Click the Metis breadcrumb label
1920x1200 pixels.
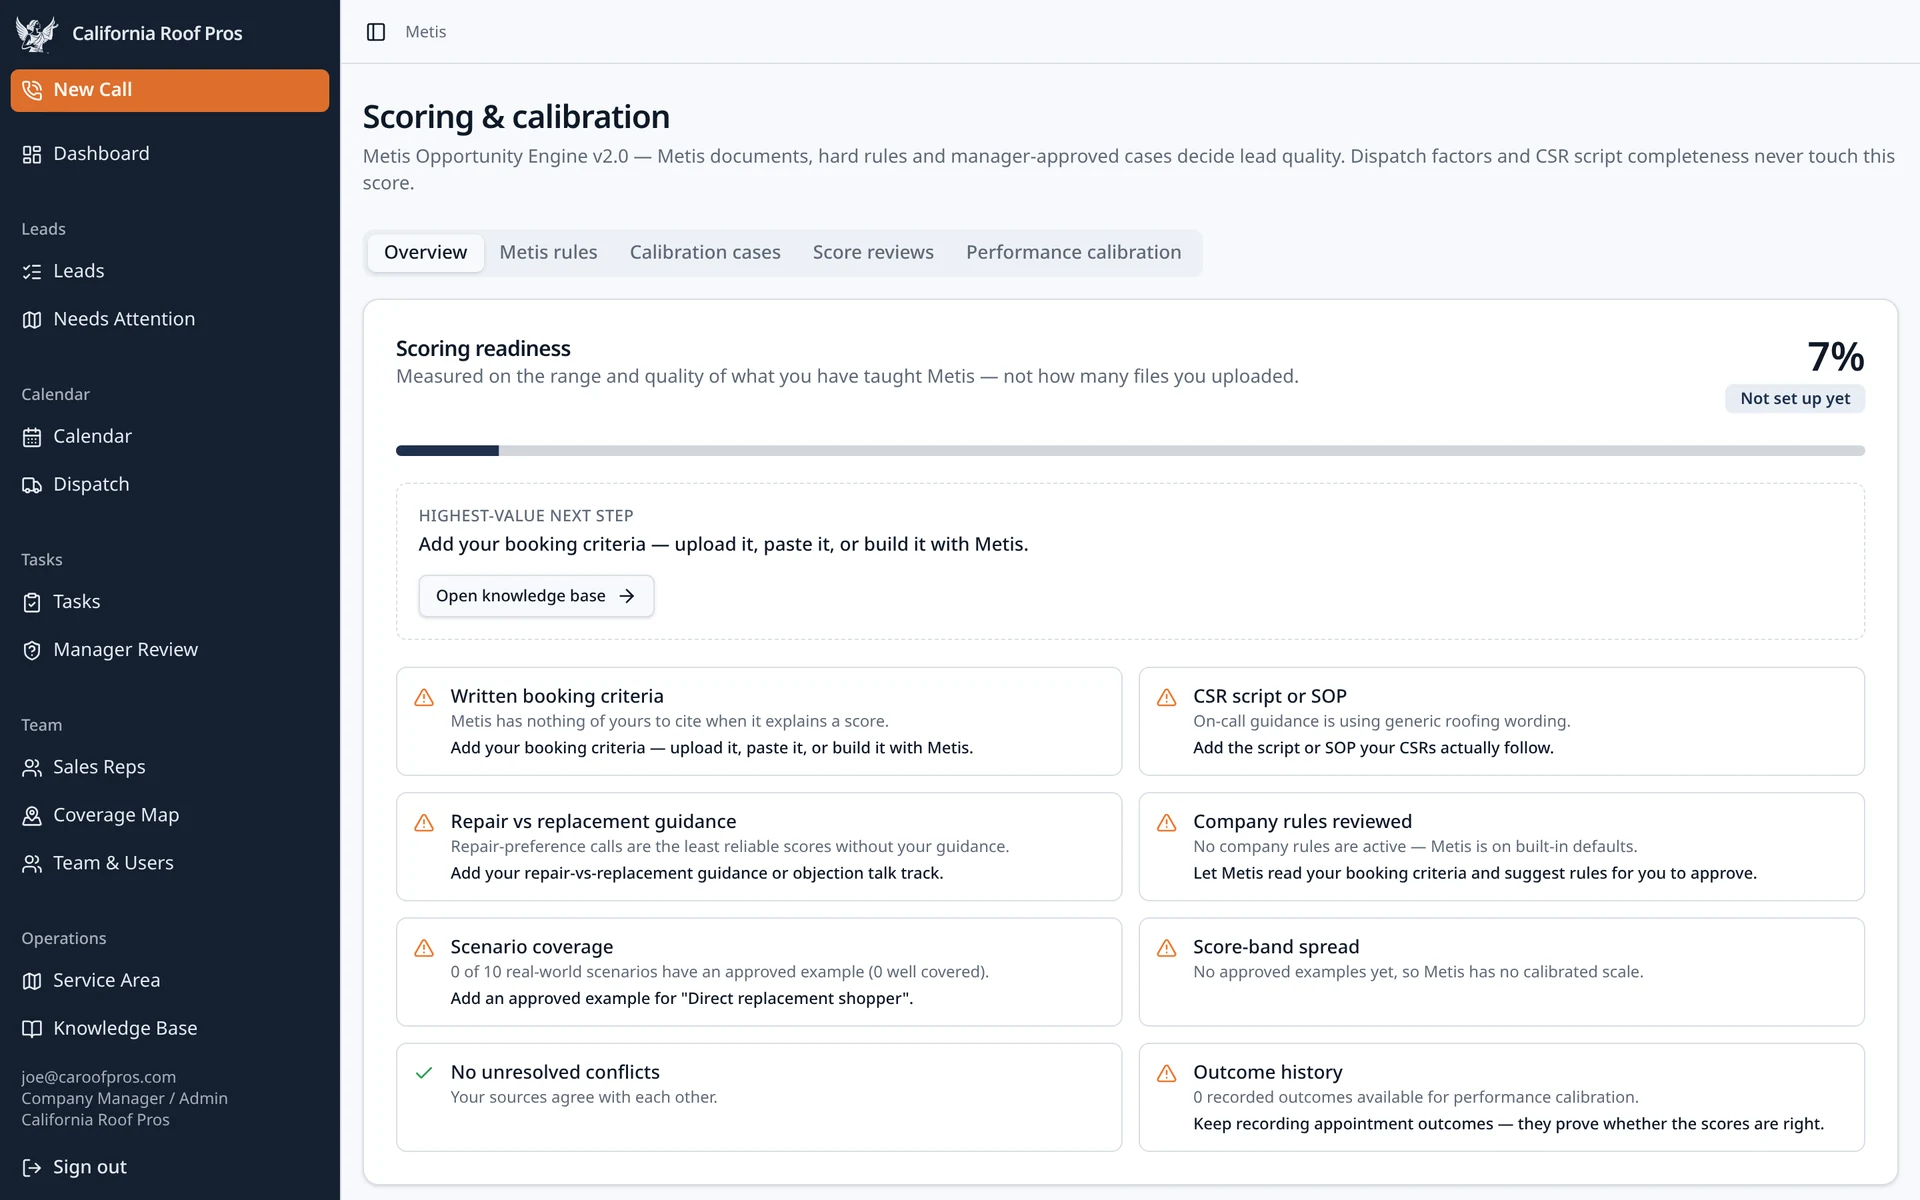click(x=425, y=32)
